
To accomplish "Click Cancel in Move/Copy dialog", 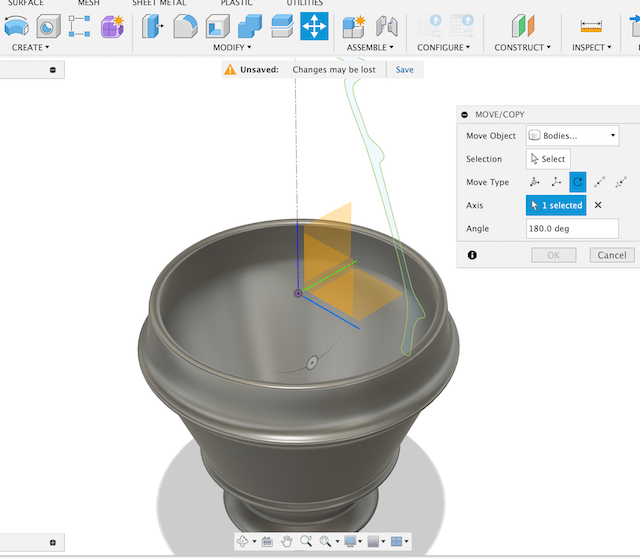I will pos(611,255).
